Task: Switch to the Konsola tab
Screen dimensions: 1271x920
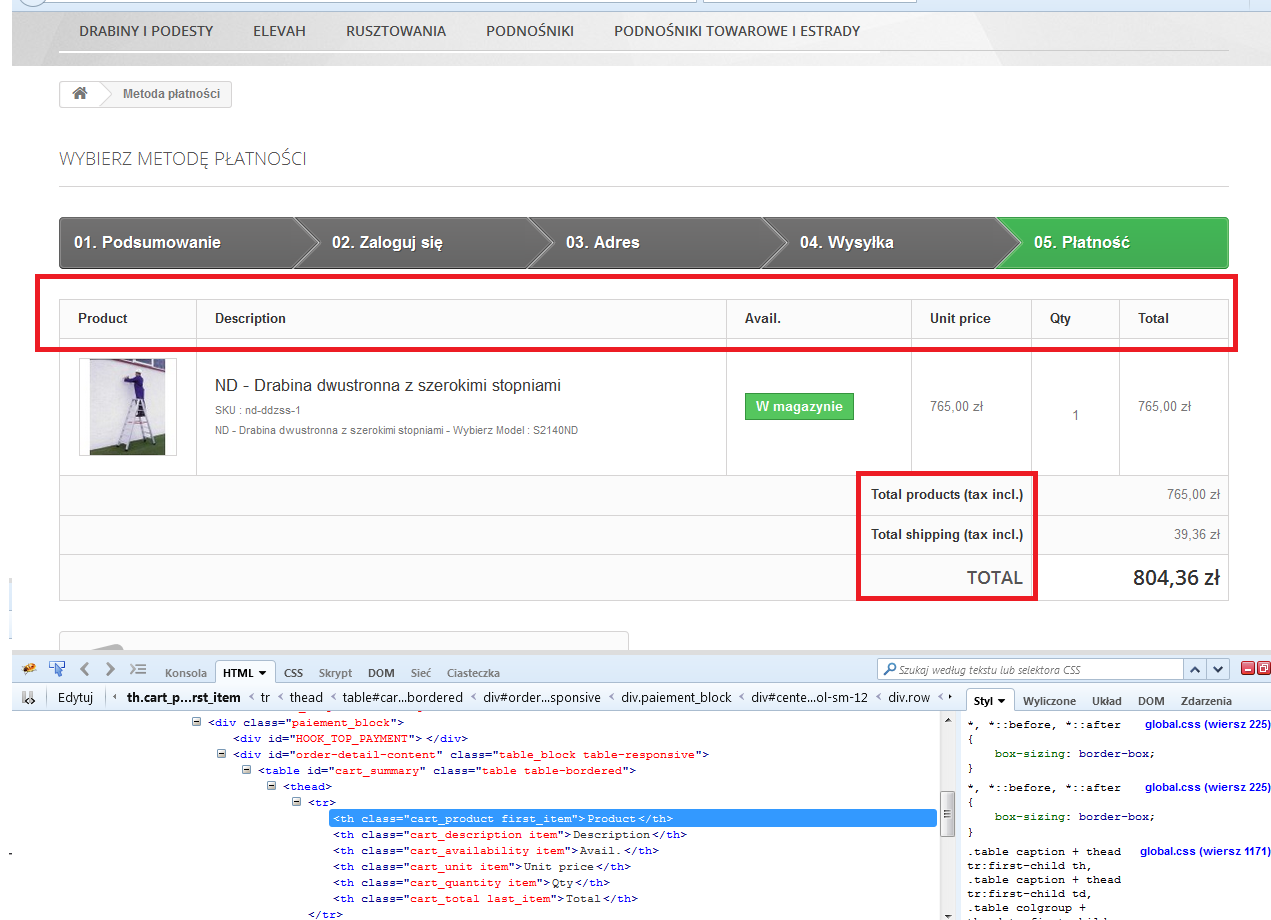Action: tap(186, 673)
